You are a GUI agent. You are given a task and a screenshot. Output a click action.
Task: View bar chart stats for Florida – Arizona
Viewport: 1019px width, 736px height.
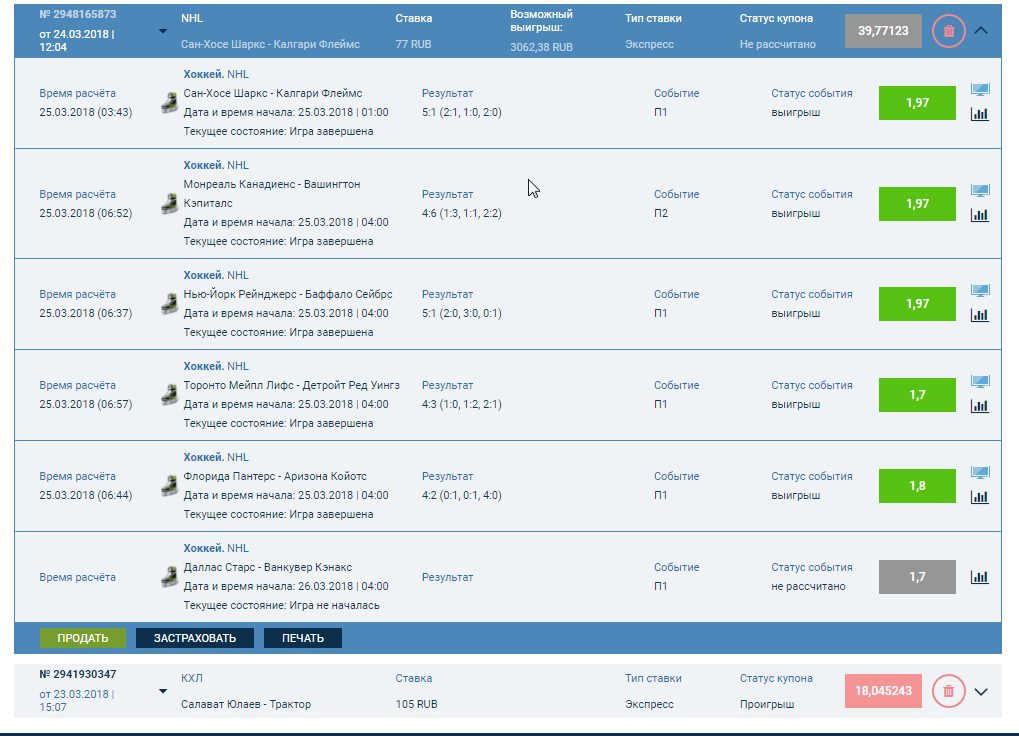980,497
